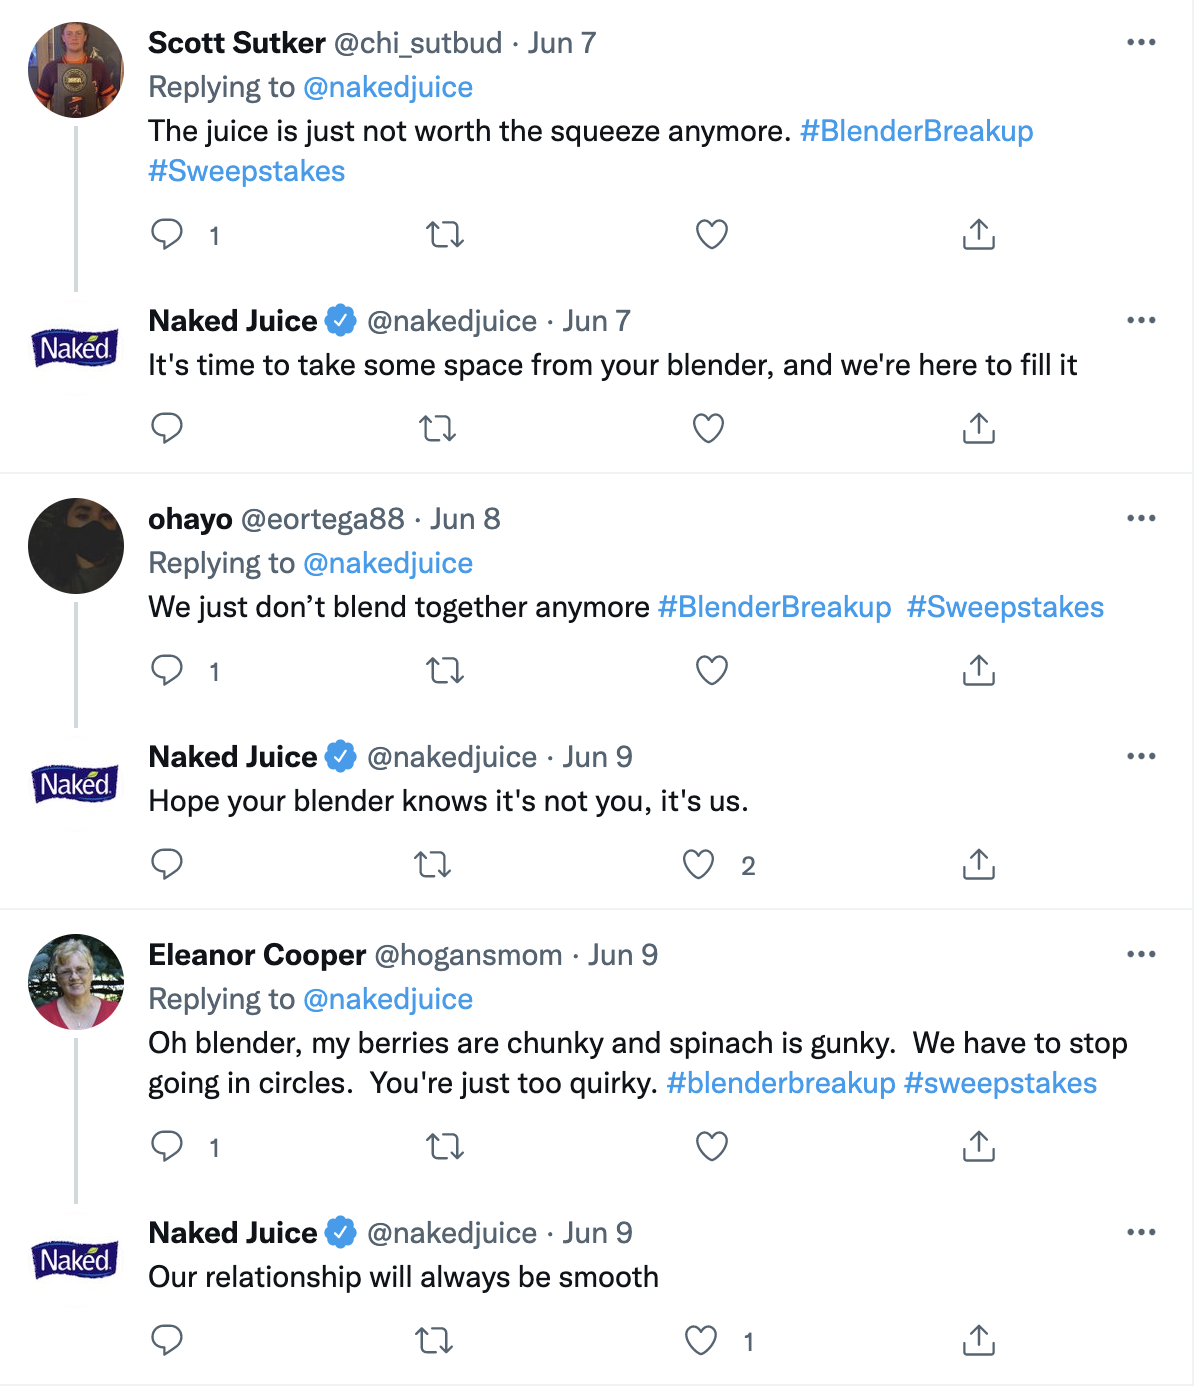1194x1386 pixels.
Task: Visit @nakedjuice mention under ohayo's name
Action: point(387,563)
